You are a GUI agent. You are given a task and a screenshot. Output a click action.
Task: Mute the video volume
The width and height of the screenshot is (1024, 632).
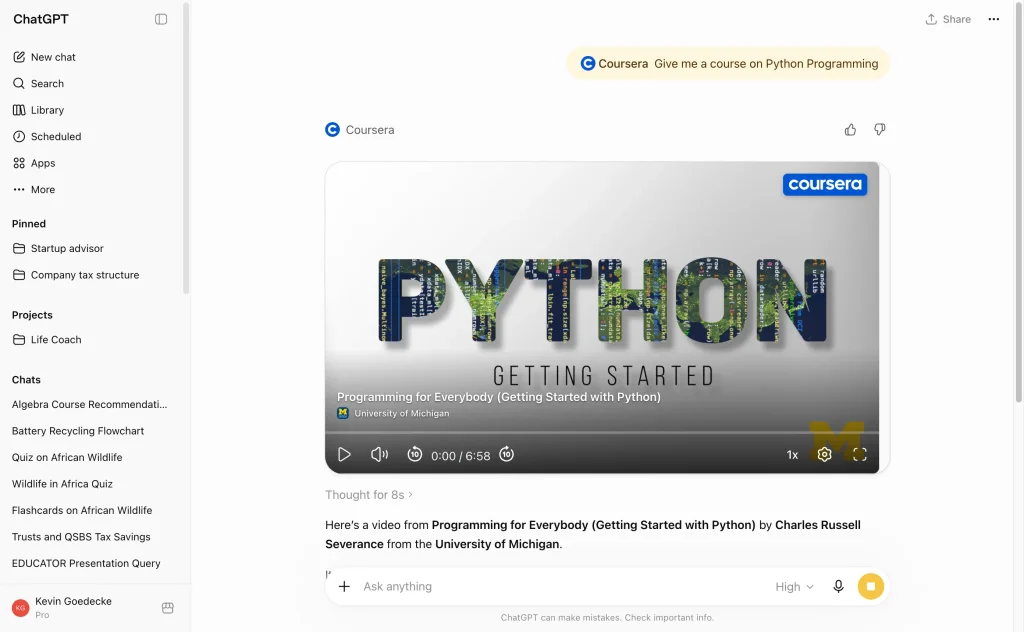[379, 454]
